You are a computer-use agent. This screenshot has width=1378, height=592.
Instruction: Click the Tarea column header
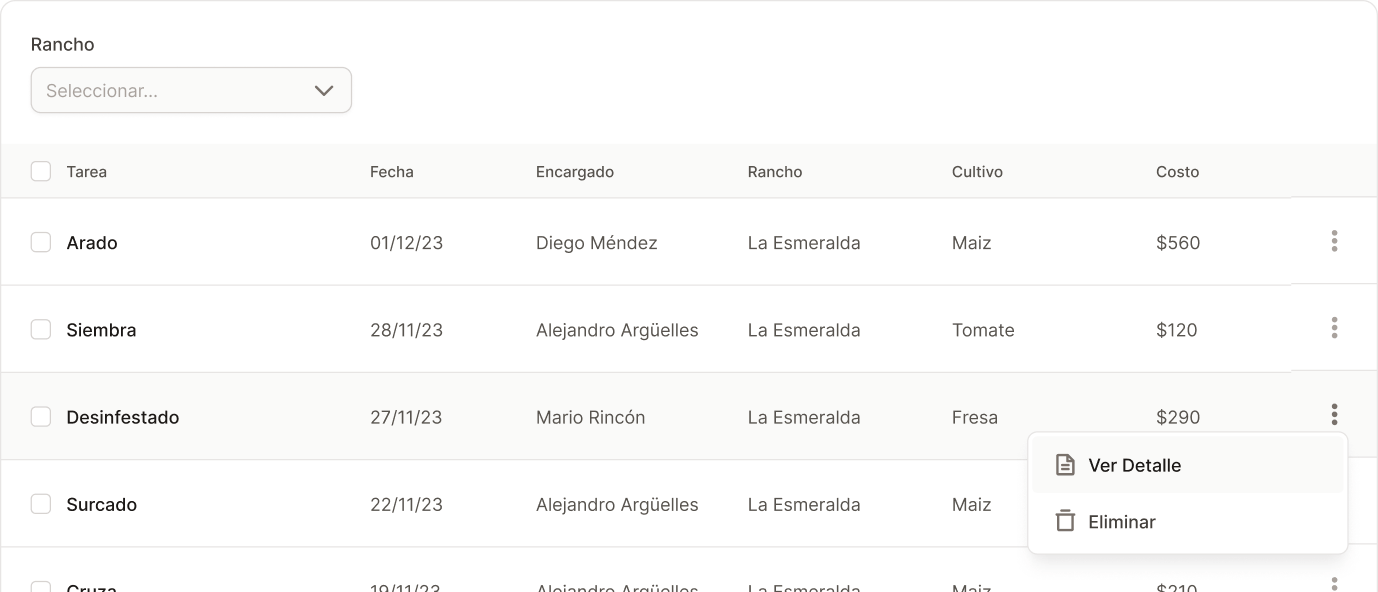click(87, 172)
